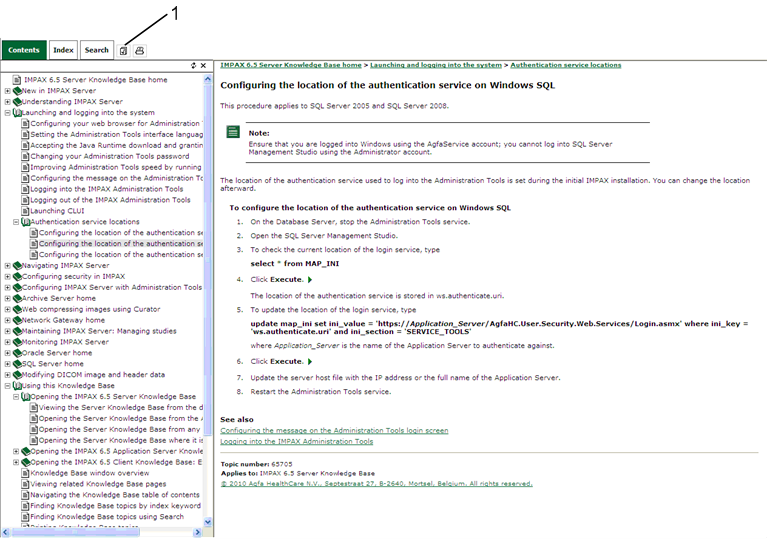Click the Print icon in the tab bar

(x=140, y=50)
